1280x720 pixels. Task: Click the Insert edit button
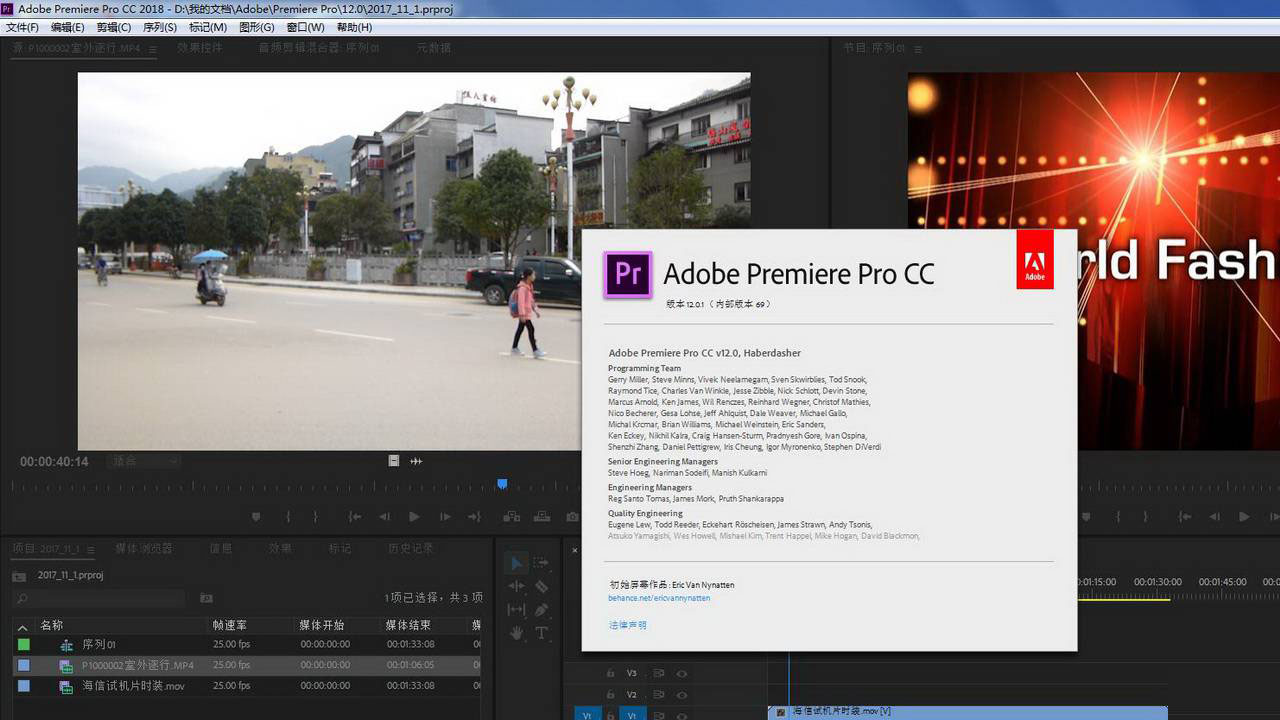pos(511,517)
